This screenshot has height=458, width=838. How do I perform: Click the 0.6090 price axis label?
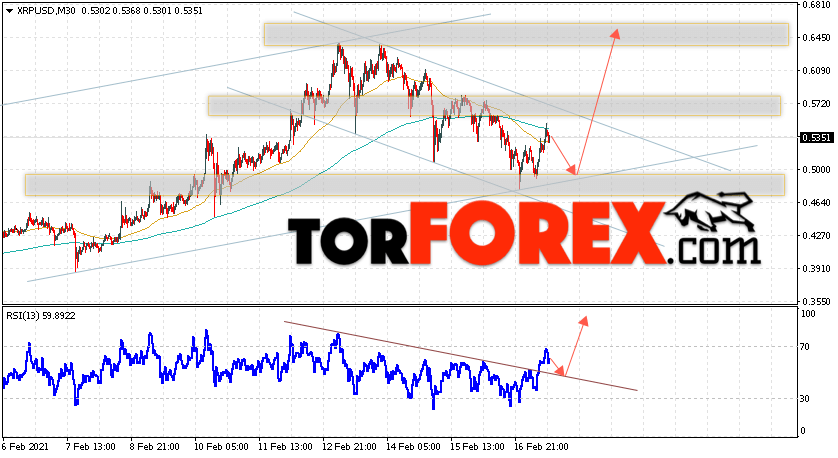coord(816,71)
